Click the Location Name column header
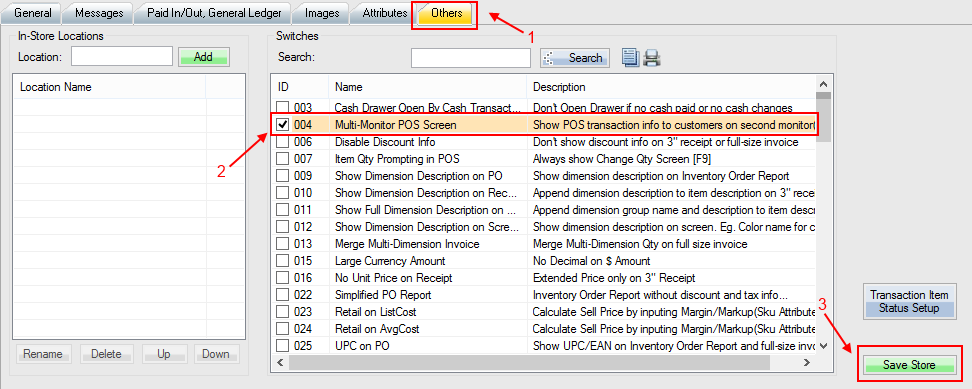972x389 pixels. coord(110,87)
